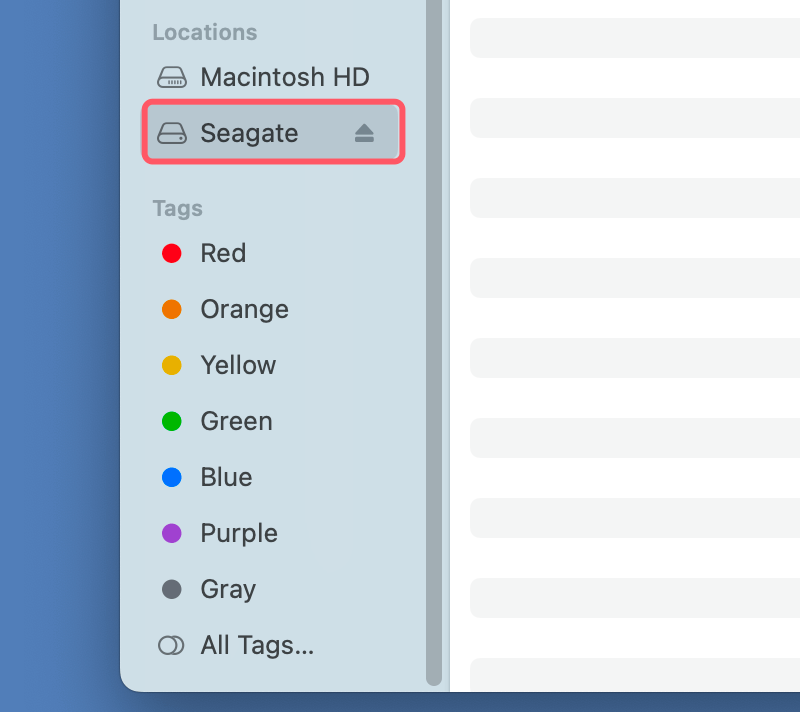Collapse the Tags section header
800x712 pixels.
[x=177, y=208]
